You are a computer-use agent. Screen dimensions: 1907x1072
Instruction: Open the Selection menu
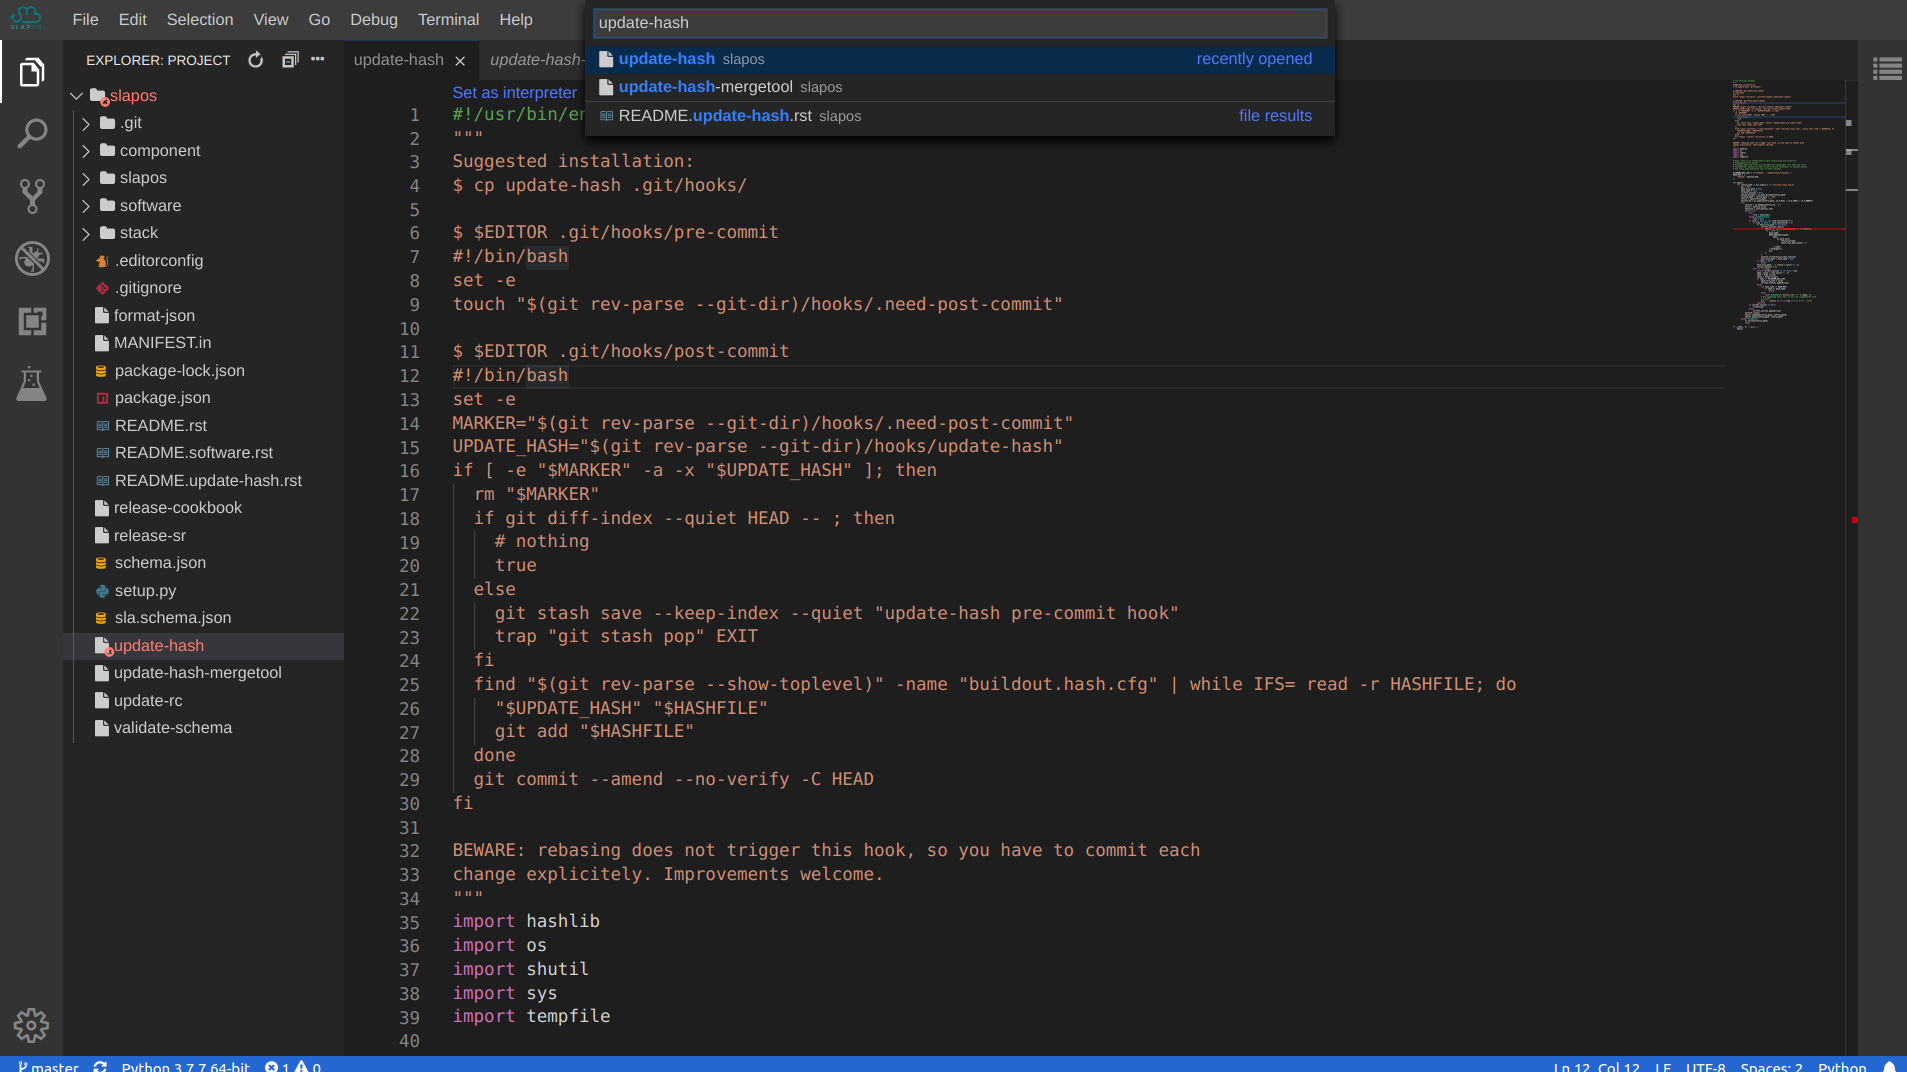coord(199,19)
